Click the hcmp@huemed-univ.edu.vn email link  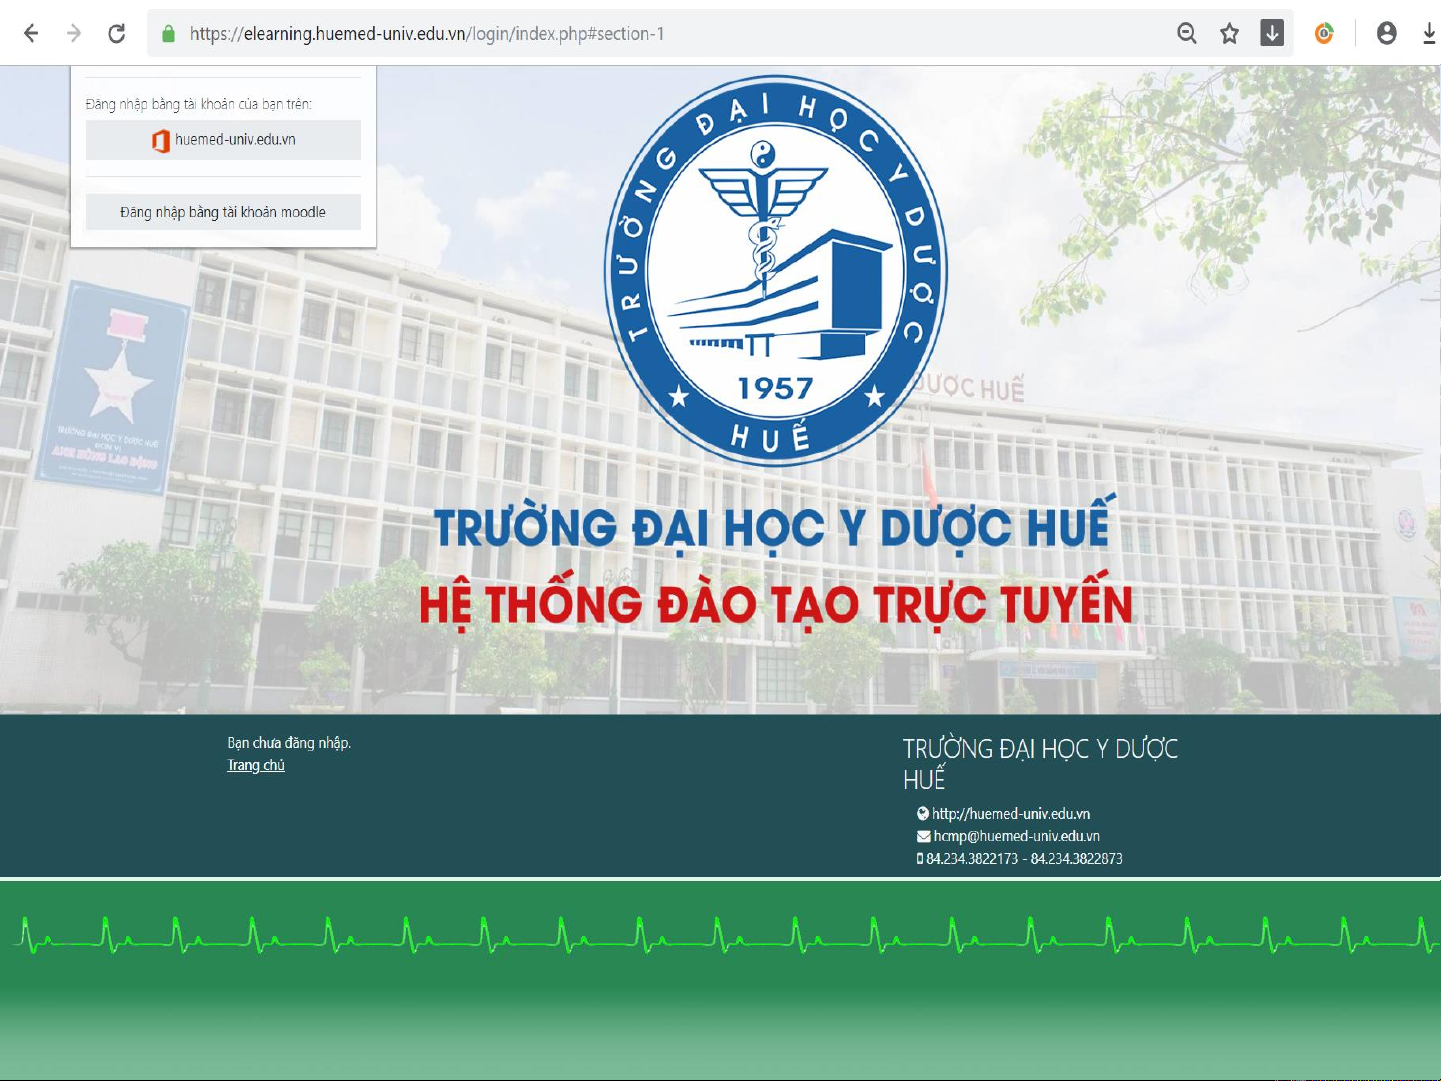[1017, 836]
